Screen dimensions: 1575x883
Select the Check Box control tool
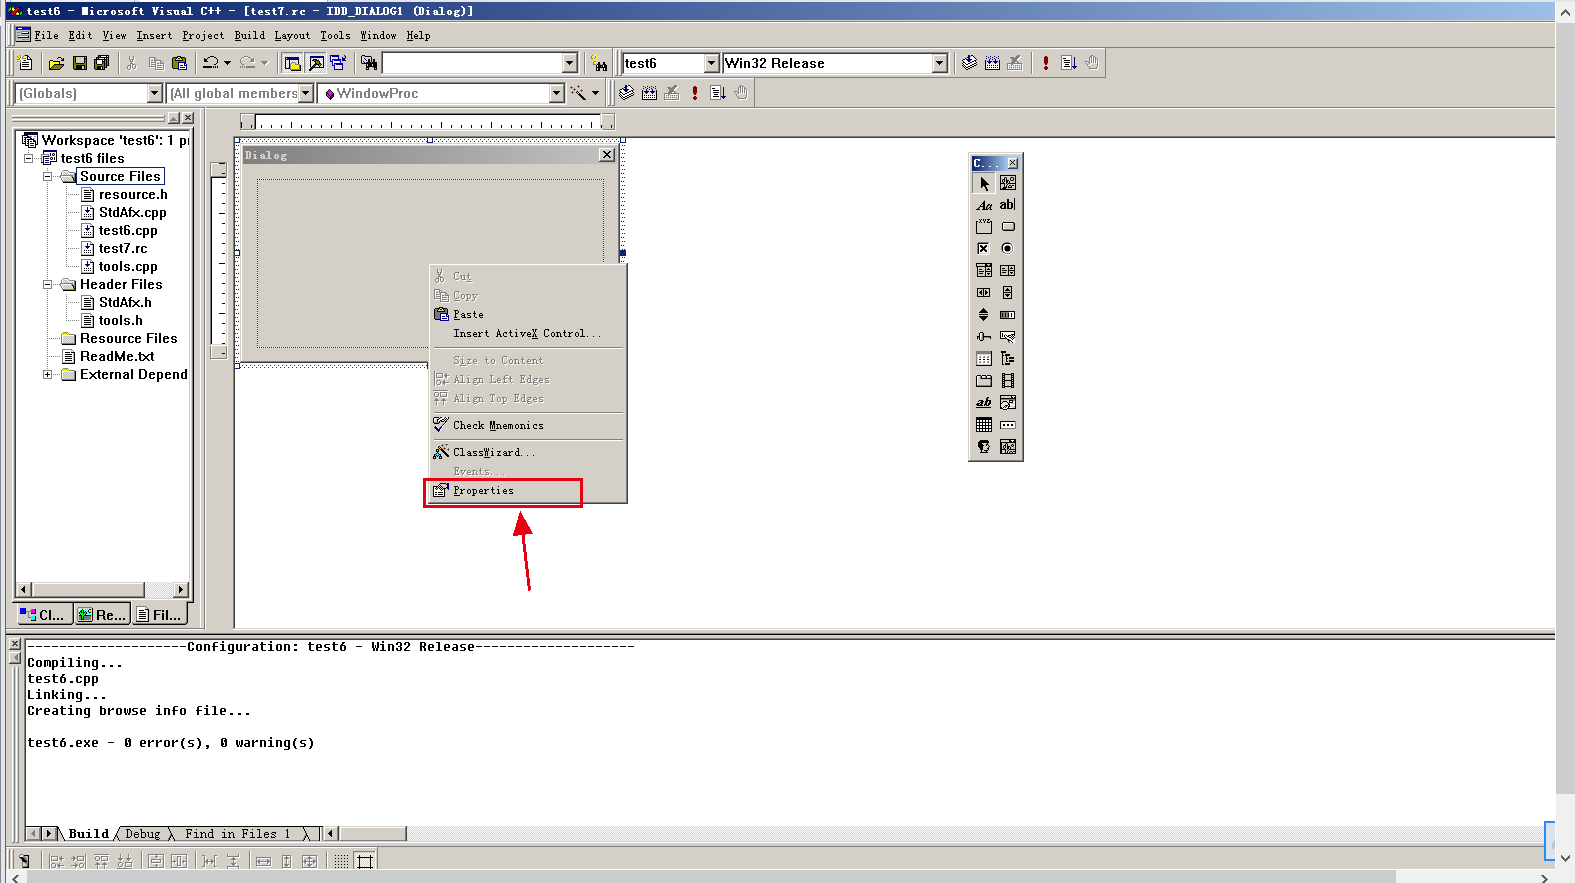click(984, 248)
